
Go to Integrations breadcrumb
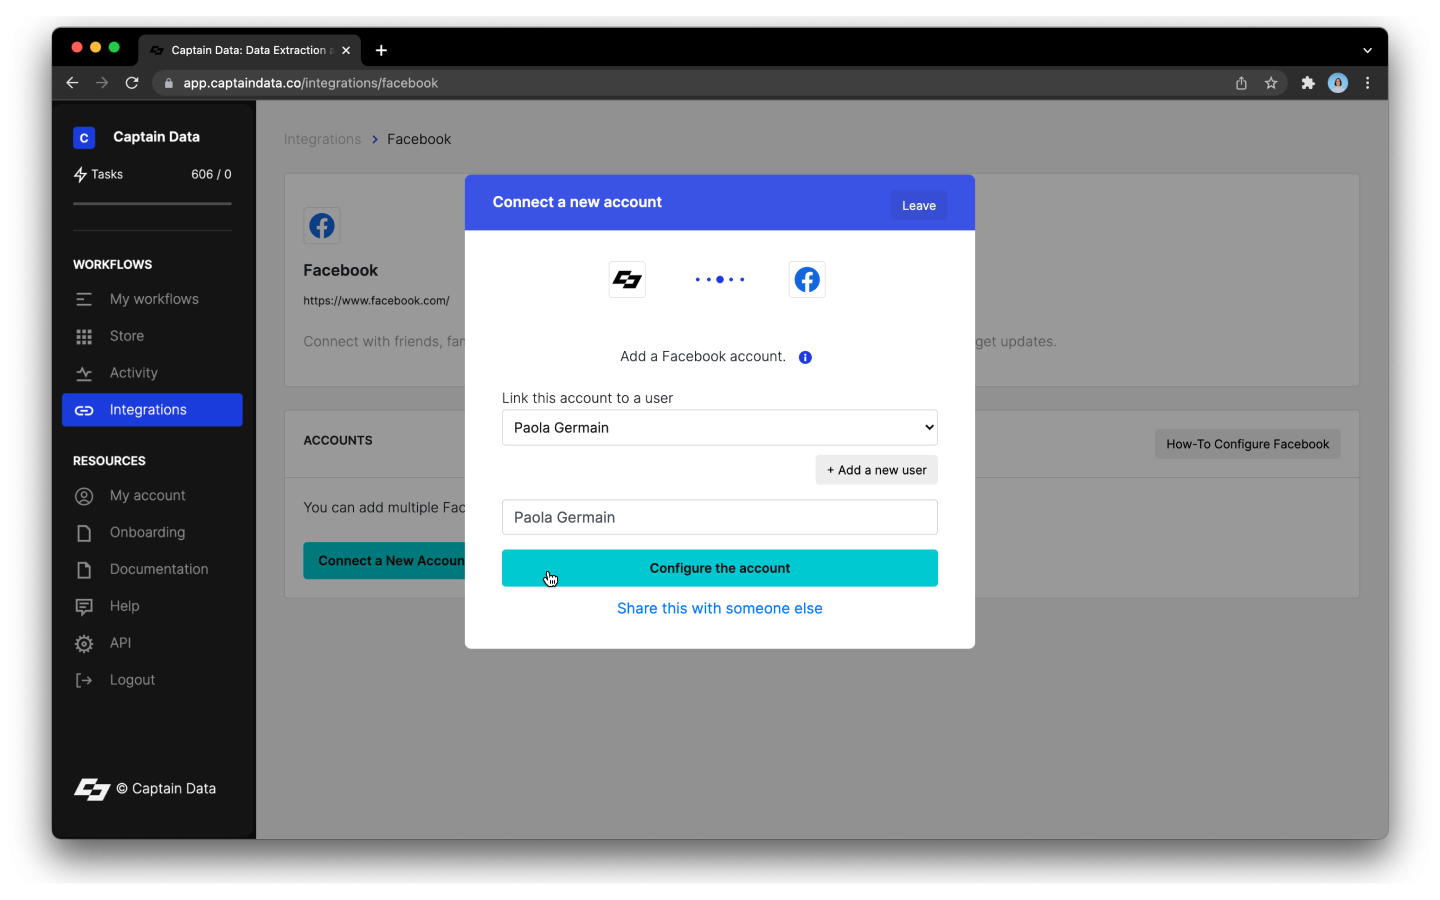point(322,139)
